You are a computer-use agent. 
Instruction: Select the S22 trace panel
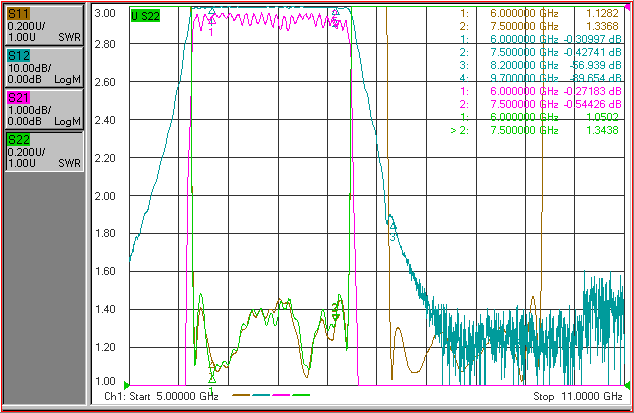click(x=44, y=151)
